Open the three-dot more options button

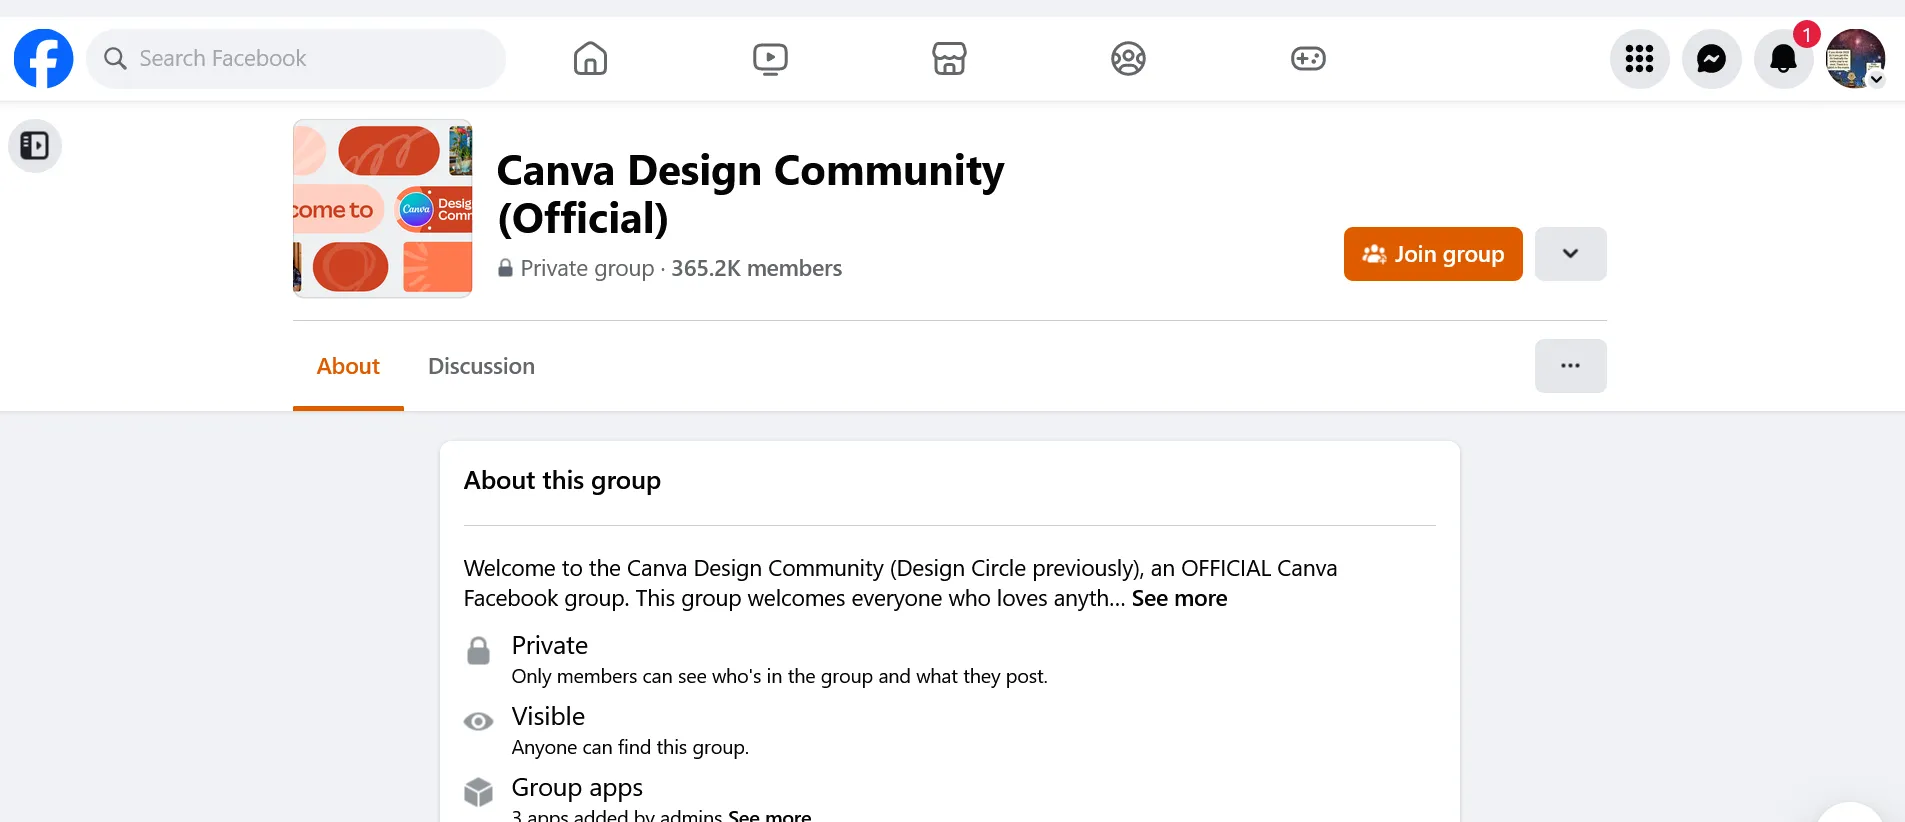click(x=1570, y=366)
